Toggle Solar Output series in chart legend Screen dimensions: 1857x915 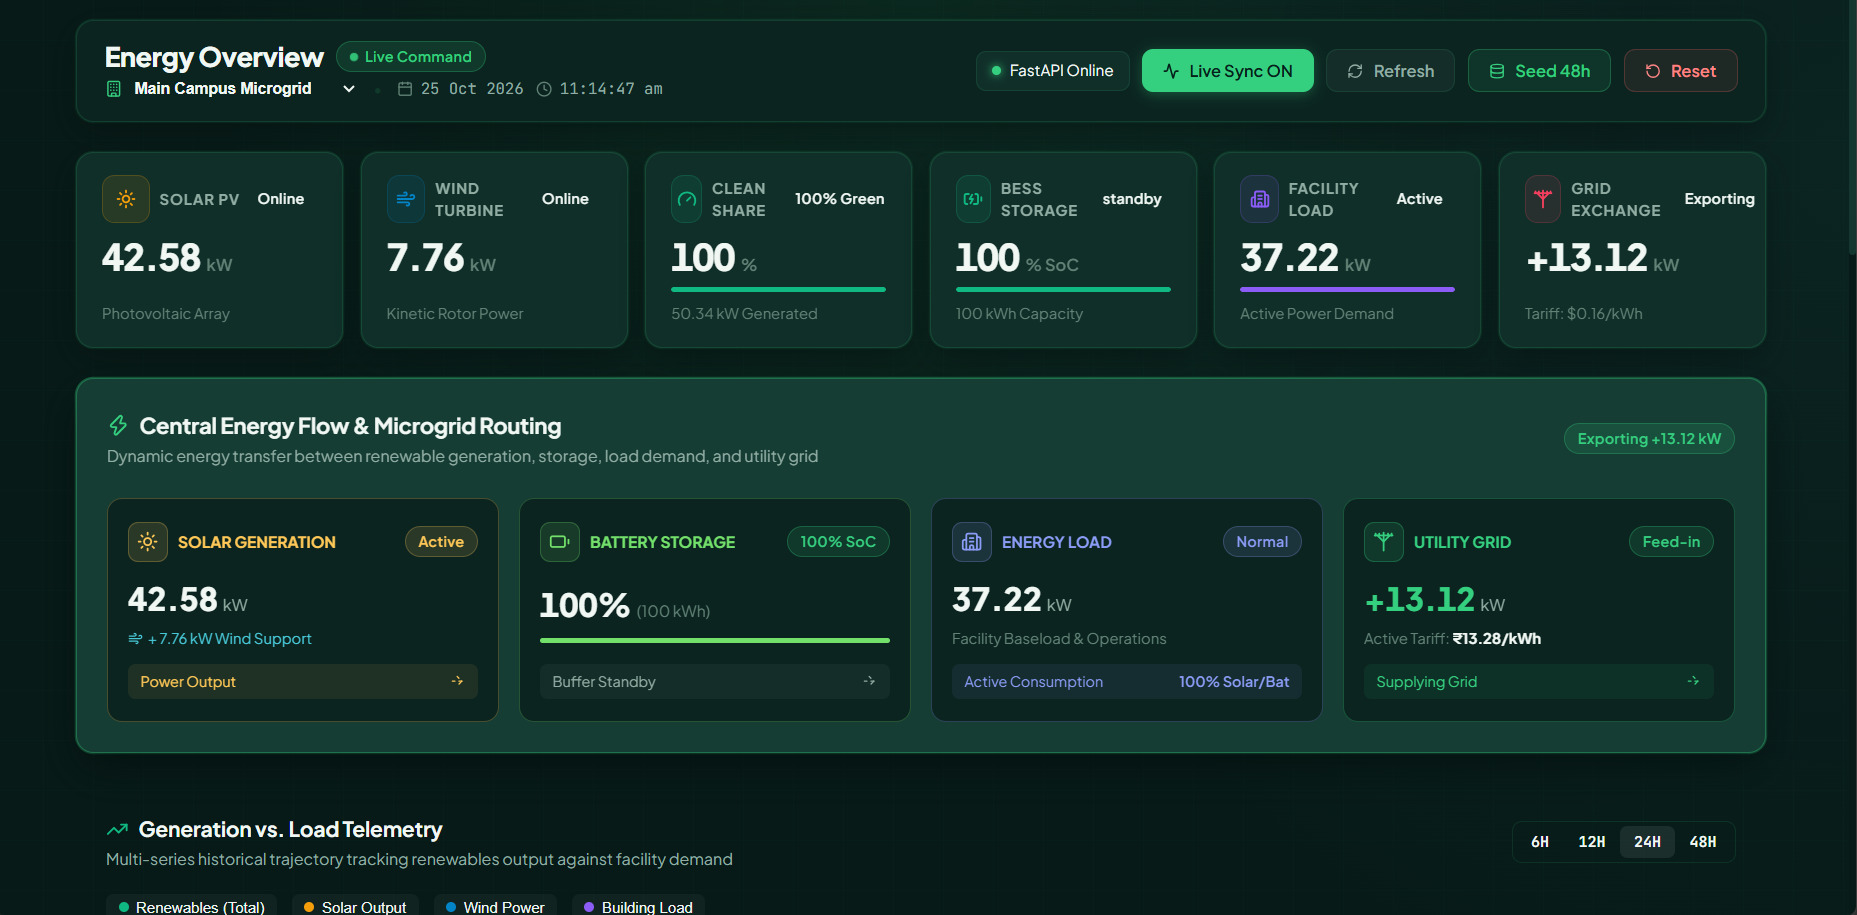pyautogui.click(x=355, y=906)
